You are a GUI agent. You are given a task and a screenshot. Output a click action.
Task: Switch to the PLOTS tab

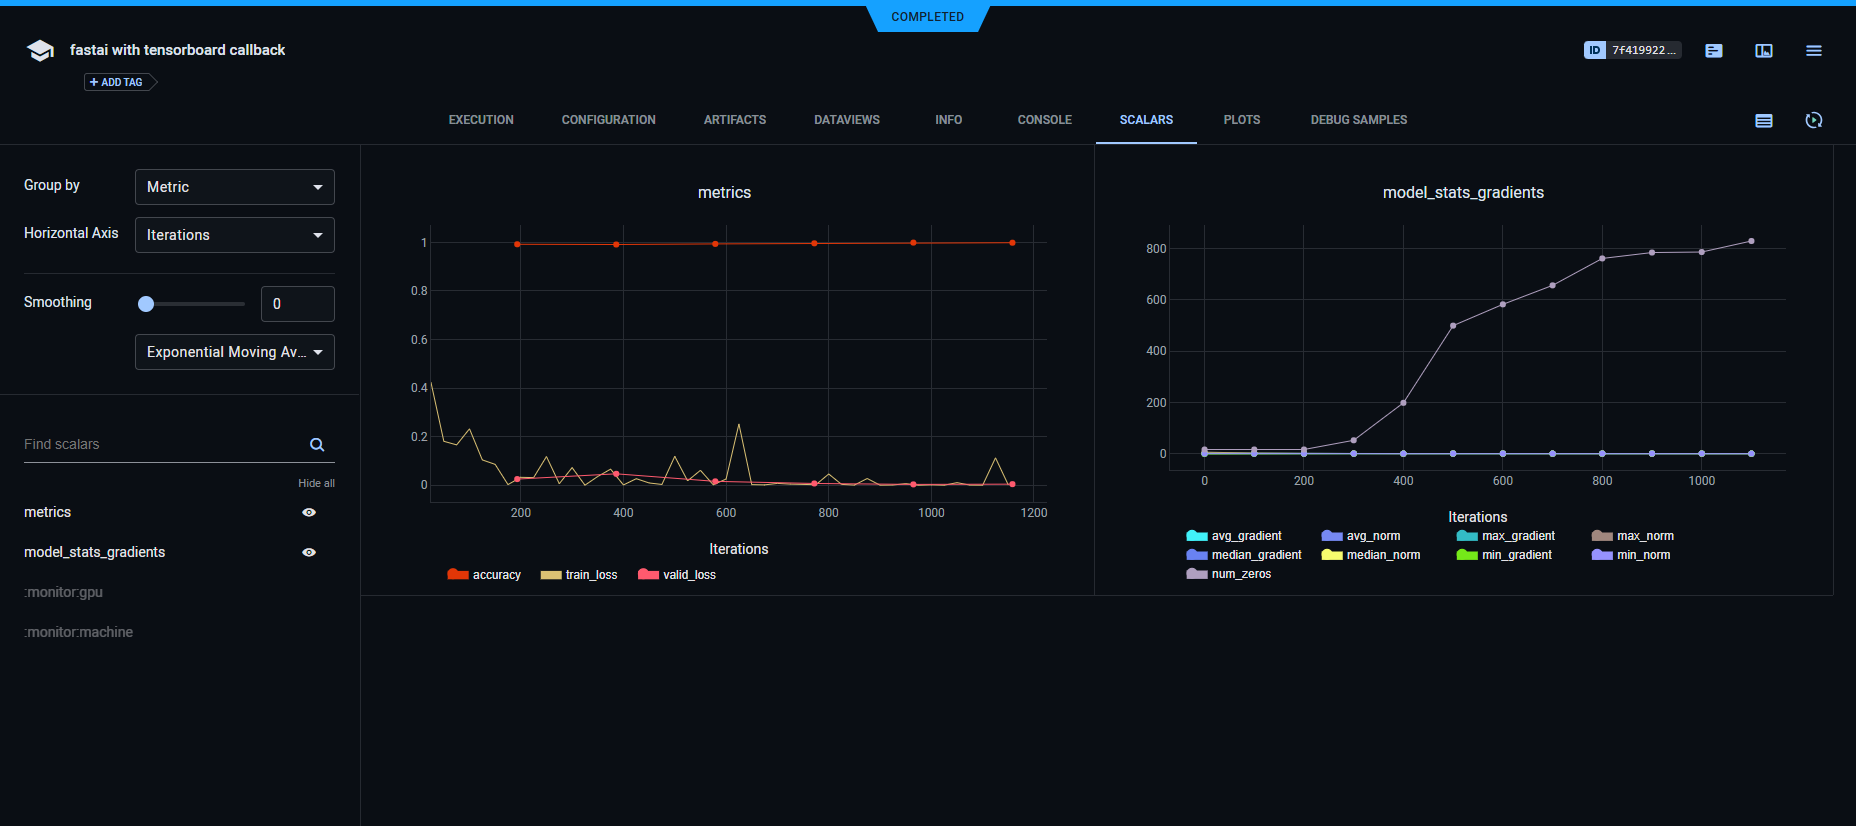[1241, 120]
